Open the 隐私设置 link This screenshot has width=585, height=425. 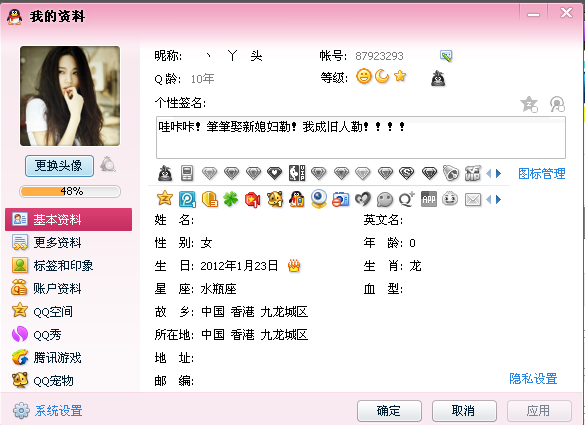[x=533, y=379]
